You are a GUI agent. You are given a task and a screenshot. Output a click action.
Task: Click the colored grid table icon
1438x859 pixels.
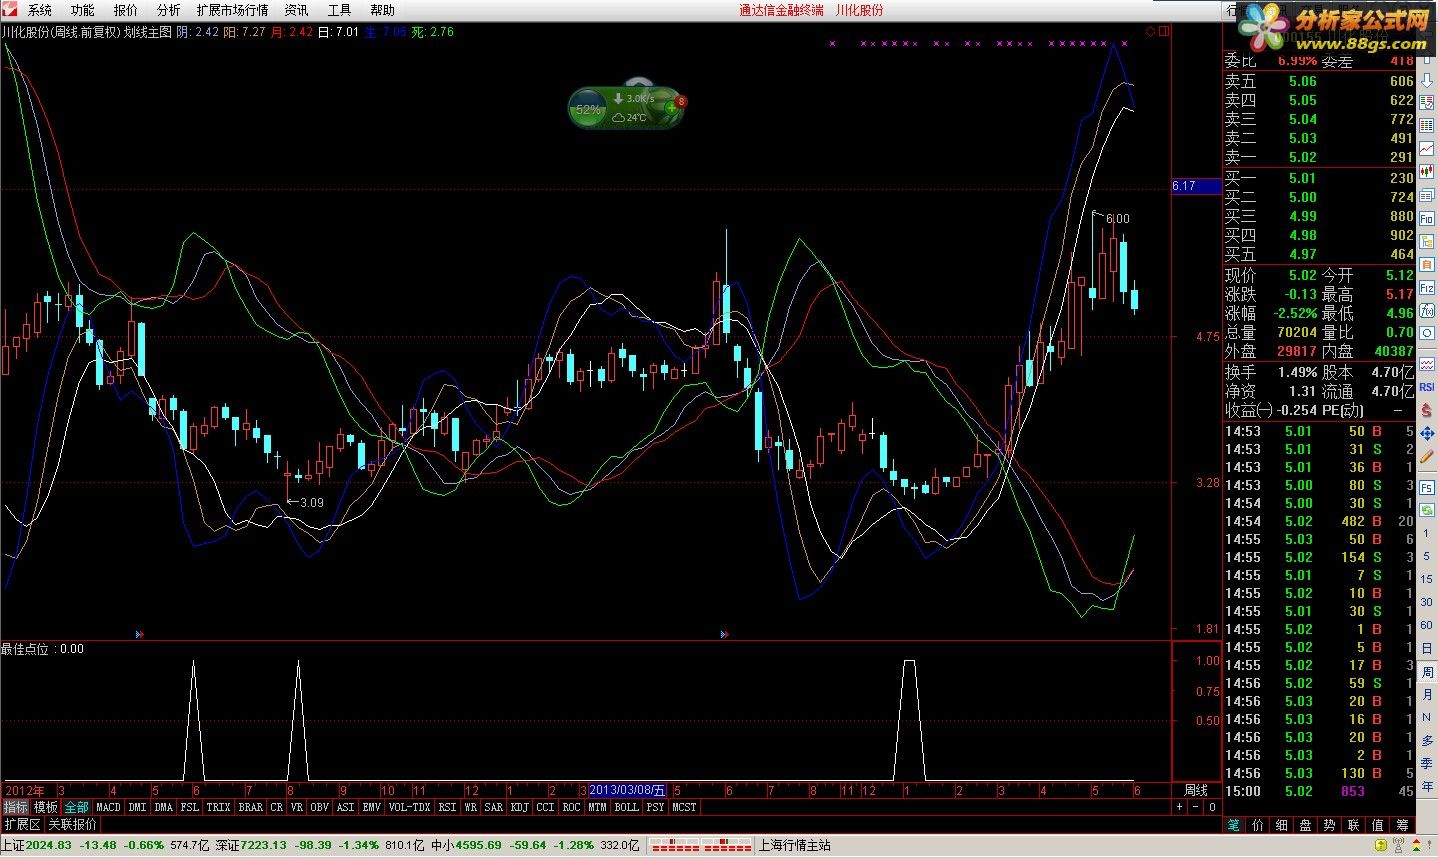coord(1427,123)
